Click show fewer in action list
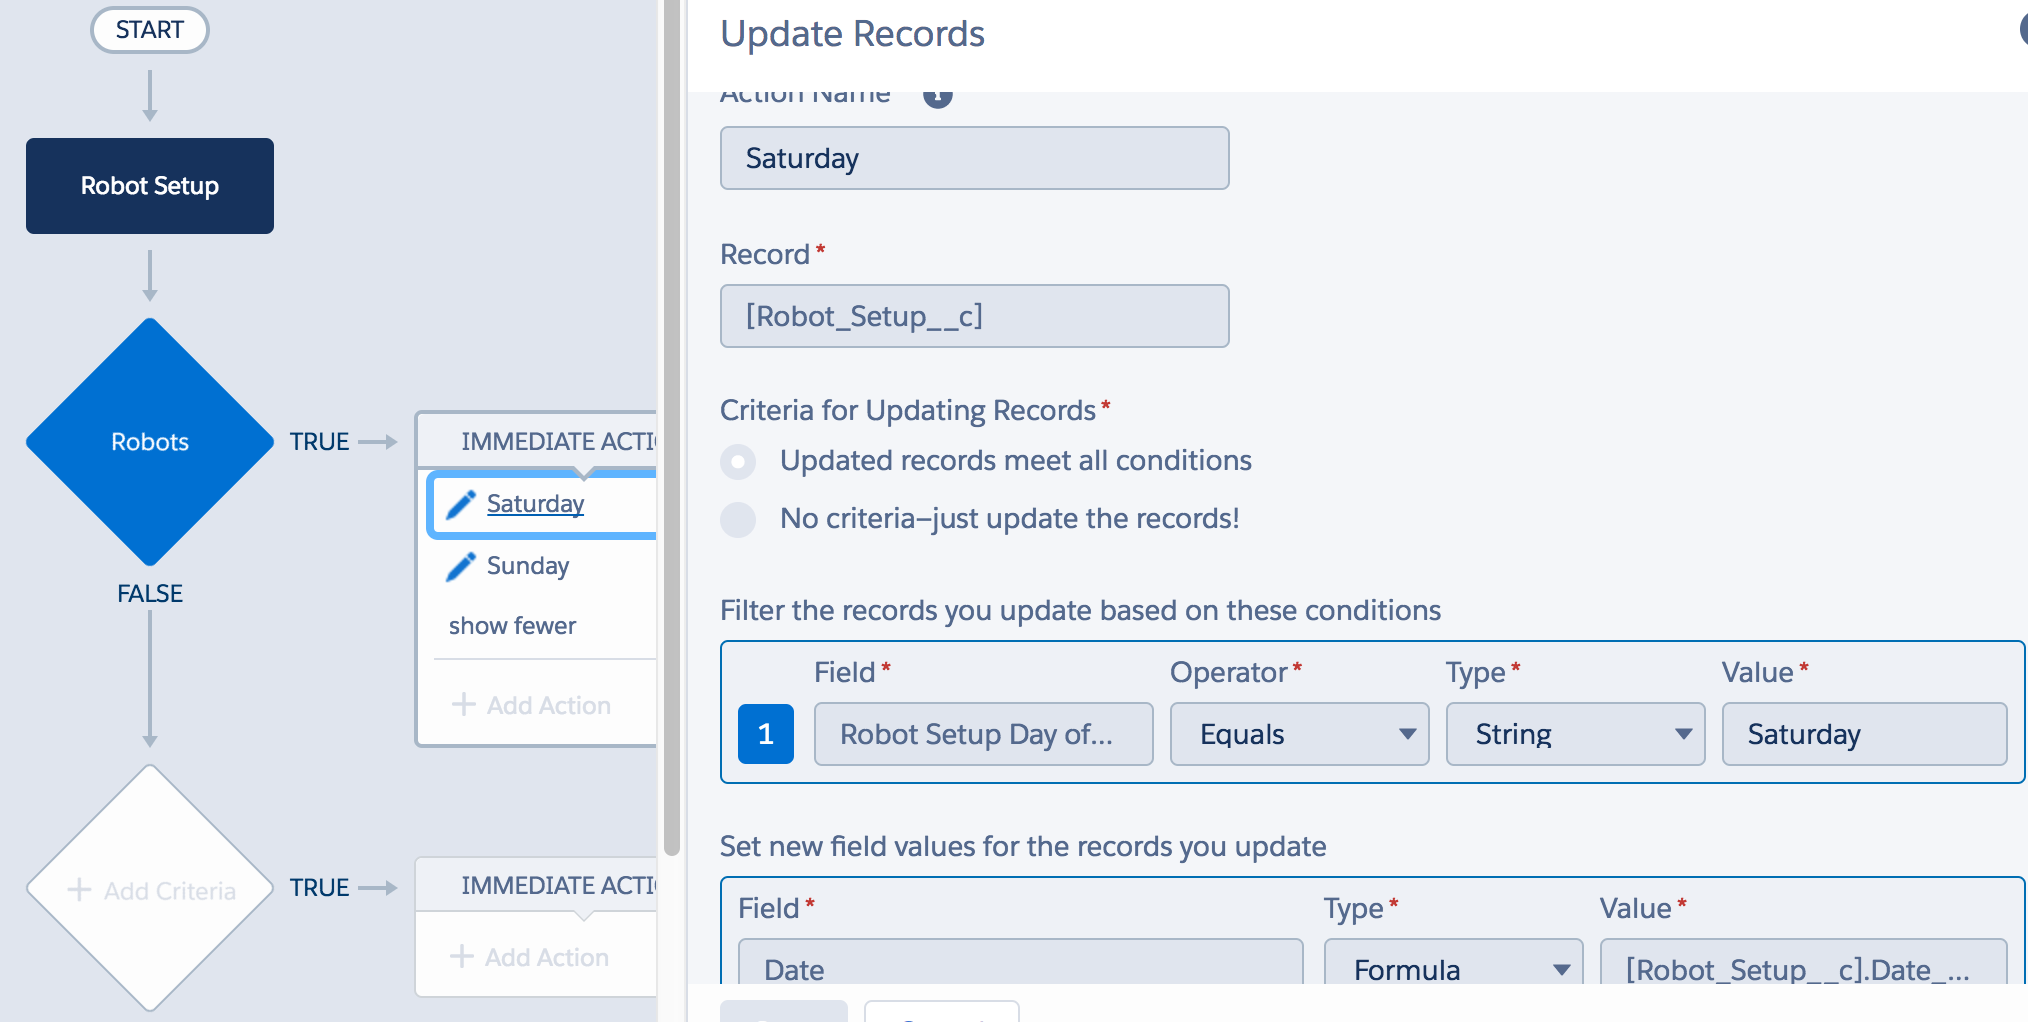This screenshot has width=2028, height=1022. coord(512,626)
